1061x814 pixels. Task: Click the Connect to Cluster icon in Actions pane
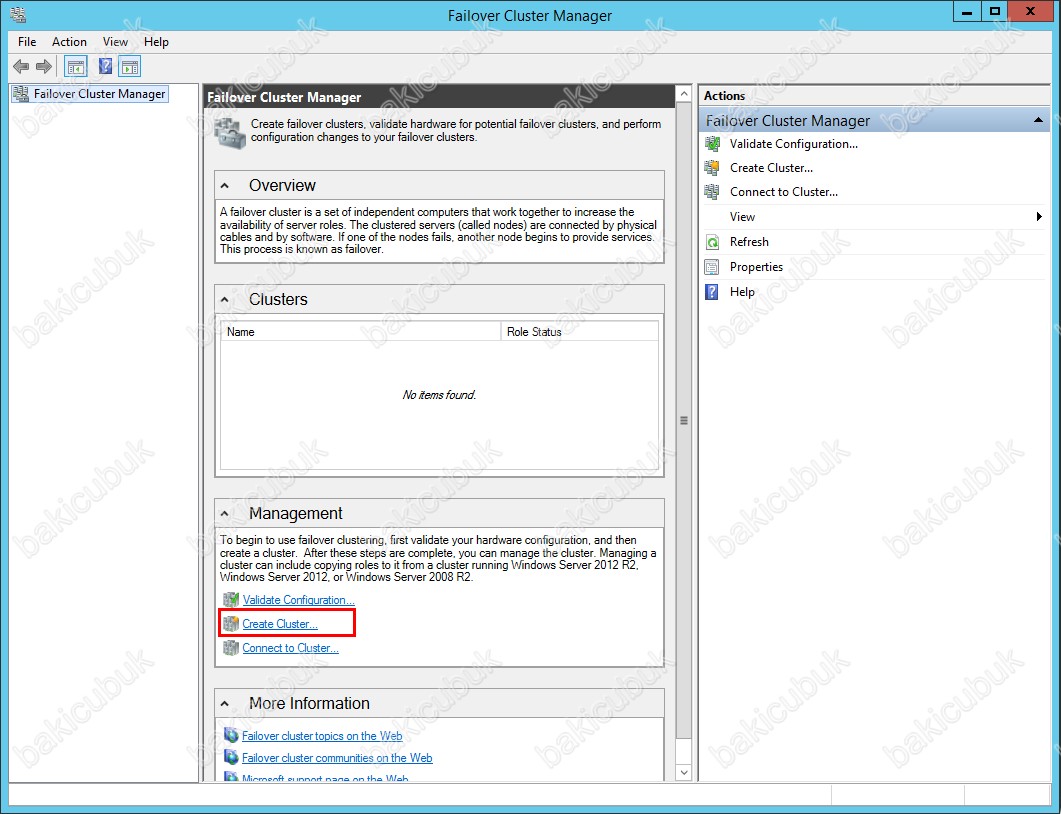(712, 192)
